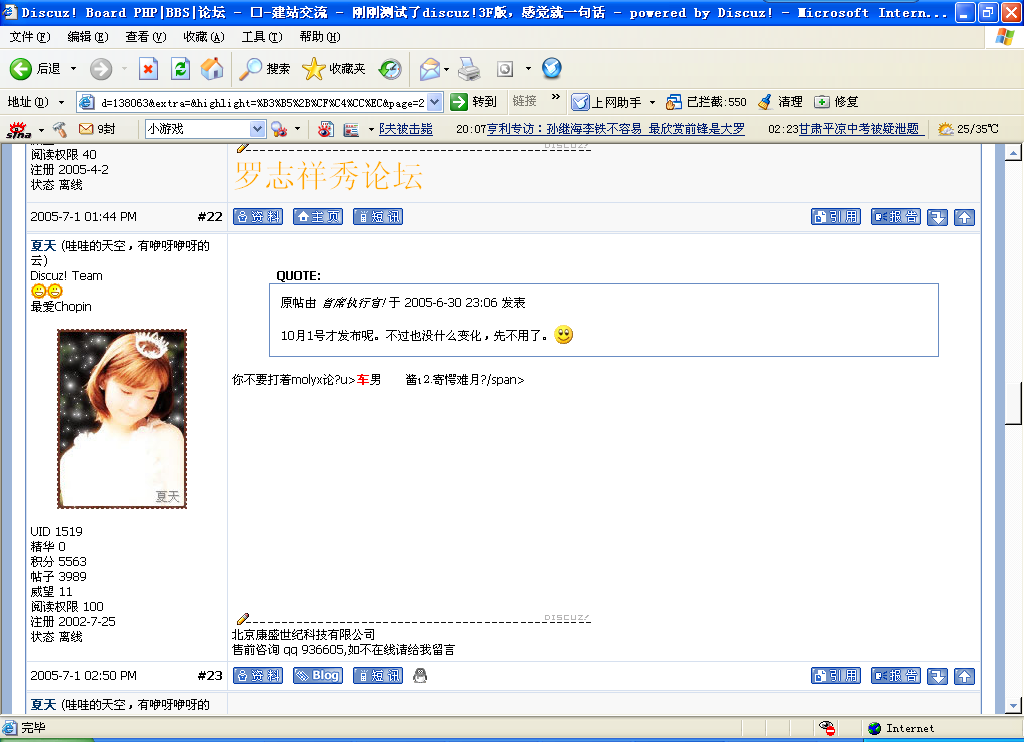Stop page loading with red X icon
The height and width of the screenshot is (742, 1024).
148,69
